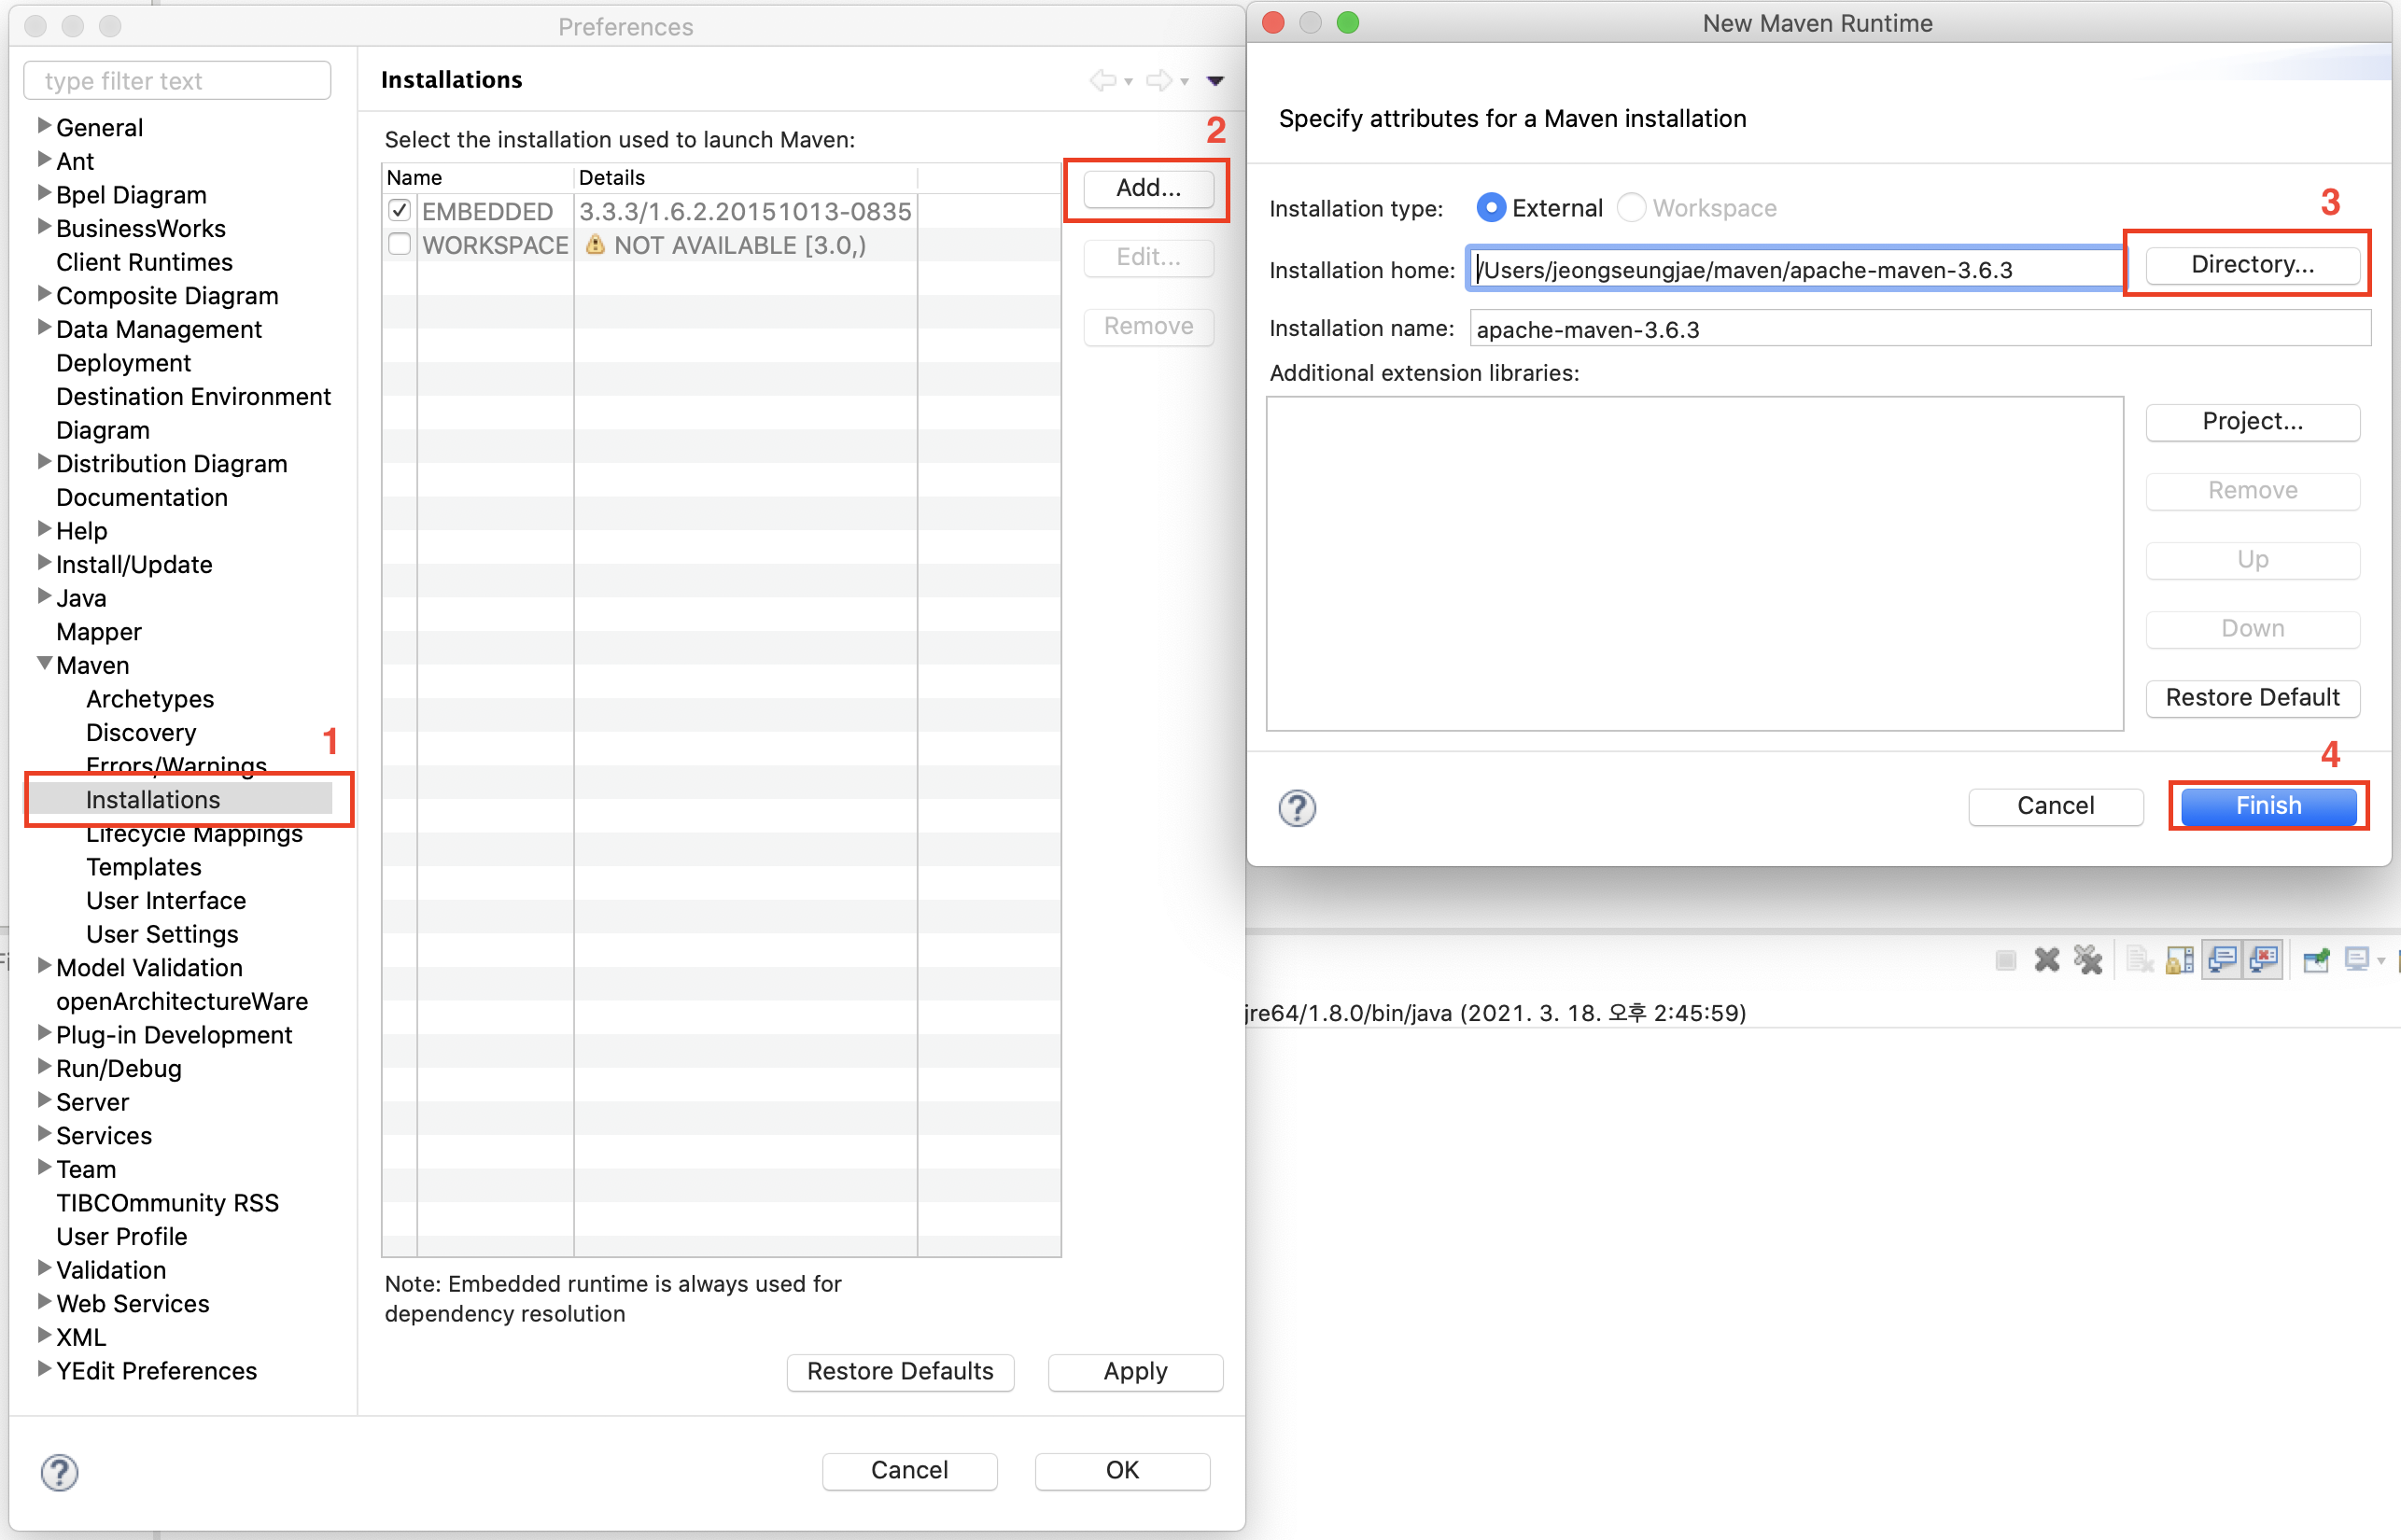Click the Up button for extension libraries
This screenshot has height=1540, width=2401.
2254,558
